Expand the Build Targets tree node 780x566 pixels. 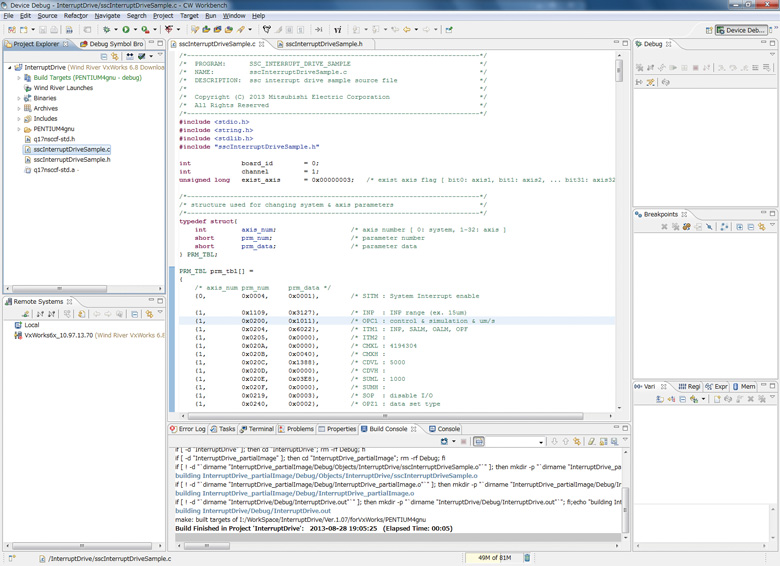coord(19,78)
